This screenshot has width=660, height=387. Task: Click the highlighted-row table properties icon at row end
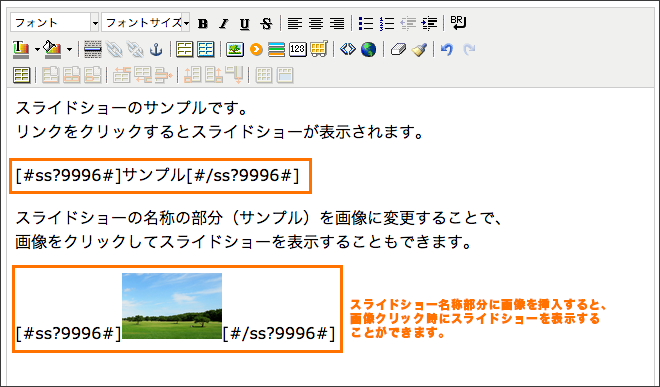point(285,76)
